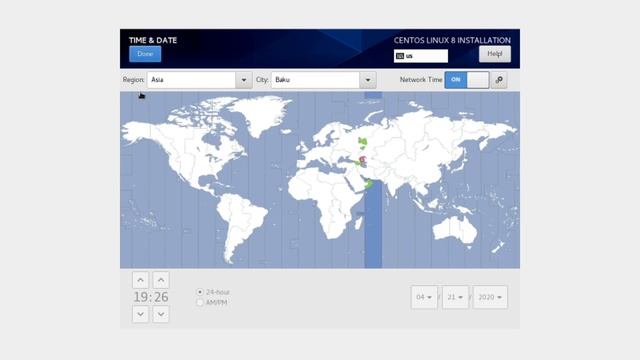Click the highlighted Baku timezone band on map
This screenshot has width=640, height=360.
click(373, 229)
